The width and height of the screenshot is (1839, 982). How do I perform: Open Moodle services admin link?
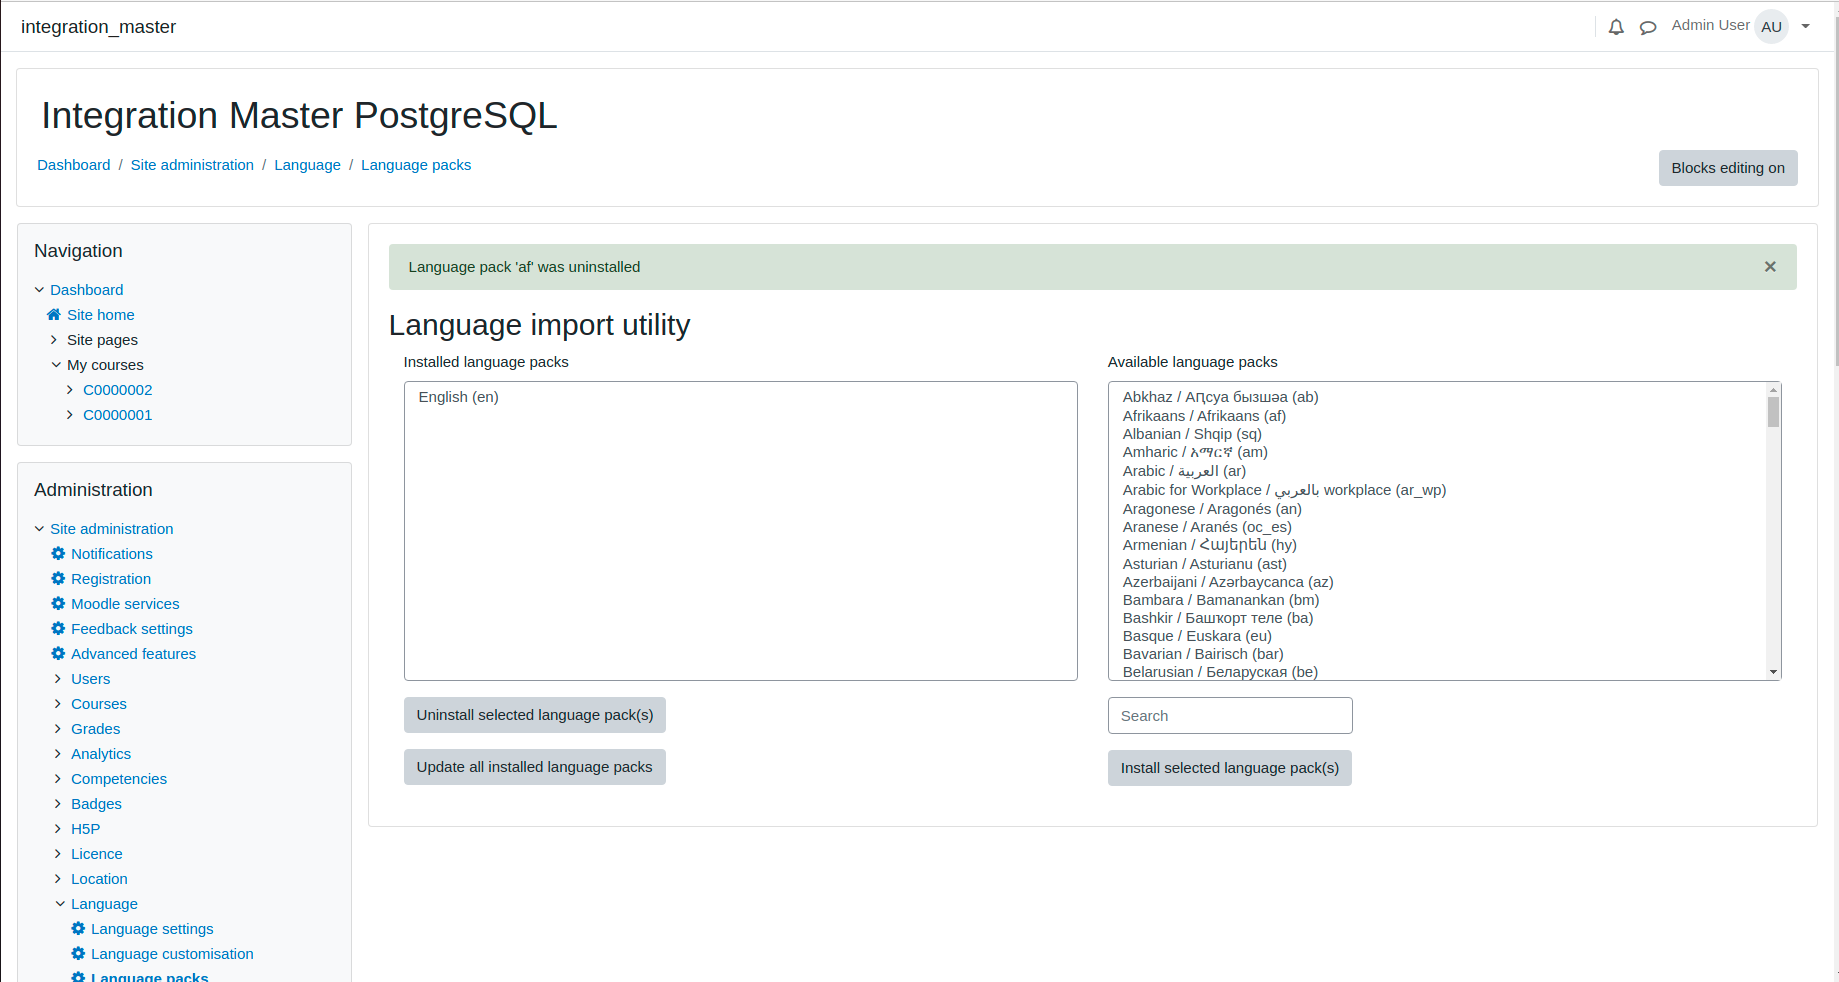point(125,604)
